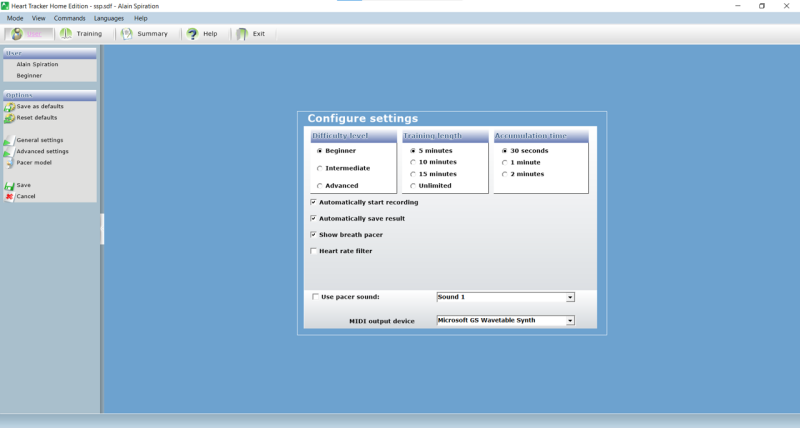Choose 15 minutes training length

coord(413,174)
